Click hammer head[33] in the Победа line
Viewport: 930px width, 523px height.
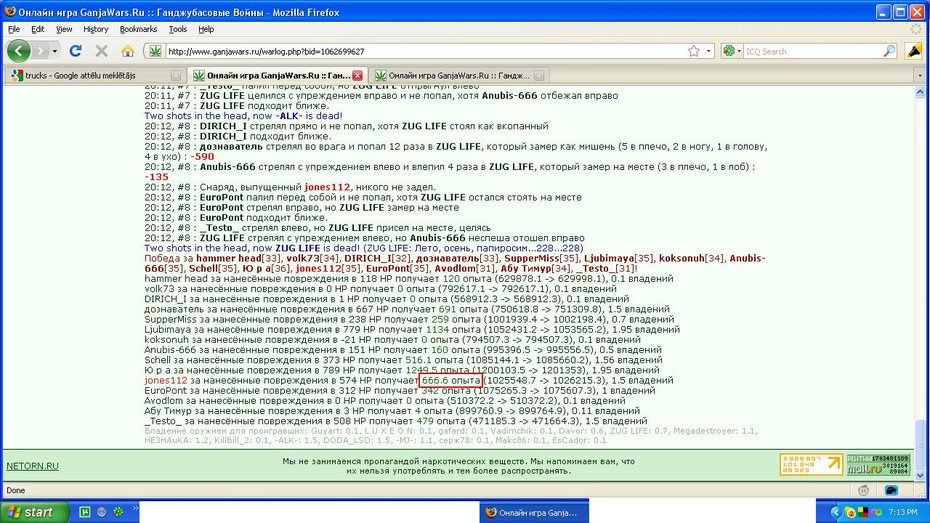click(238, 259)
